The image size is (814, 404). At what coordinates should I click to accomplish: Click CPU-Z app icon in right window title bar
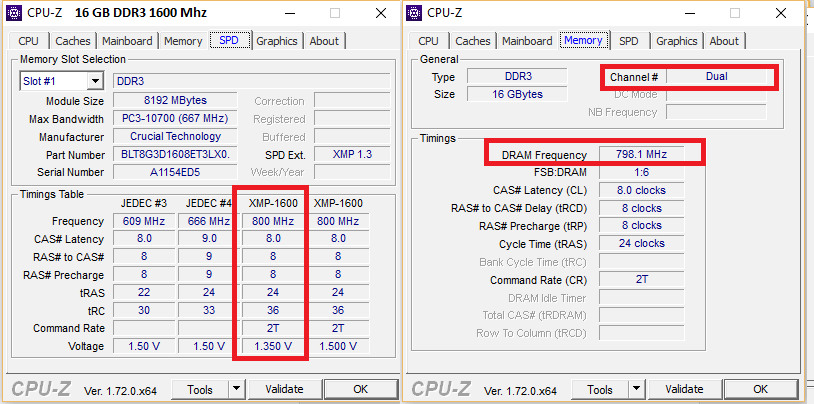point(413,13)
